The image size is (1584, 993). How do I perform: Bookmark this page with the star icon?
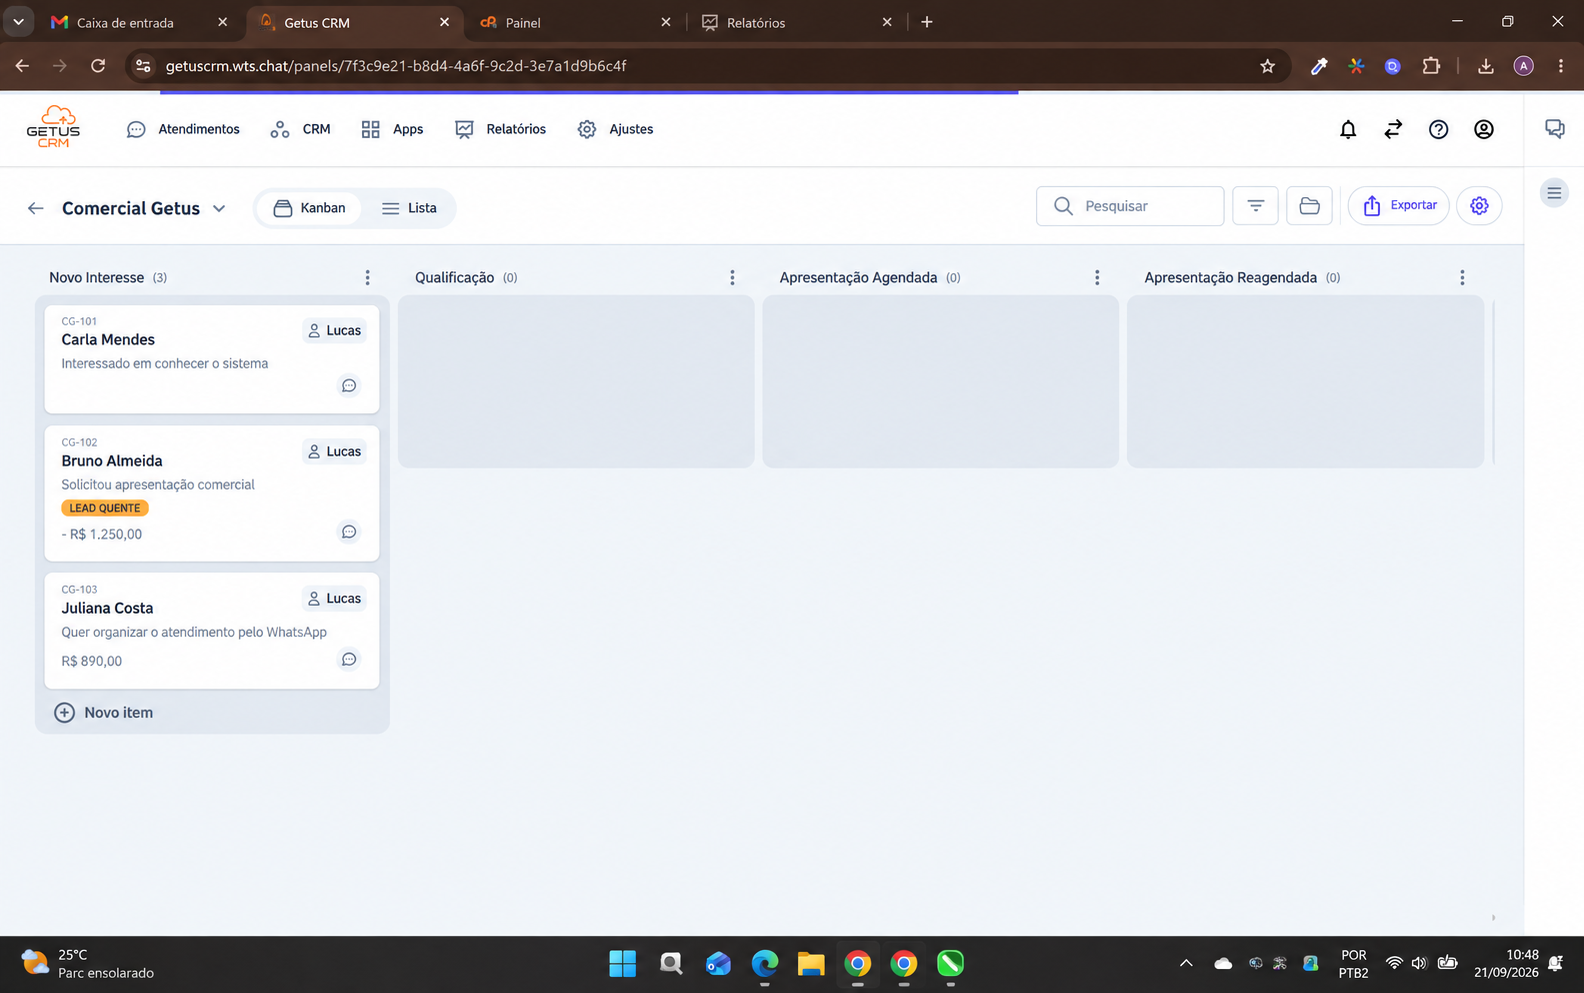1268,66
